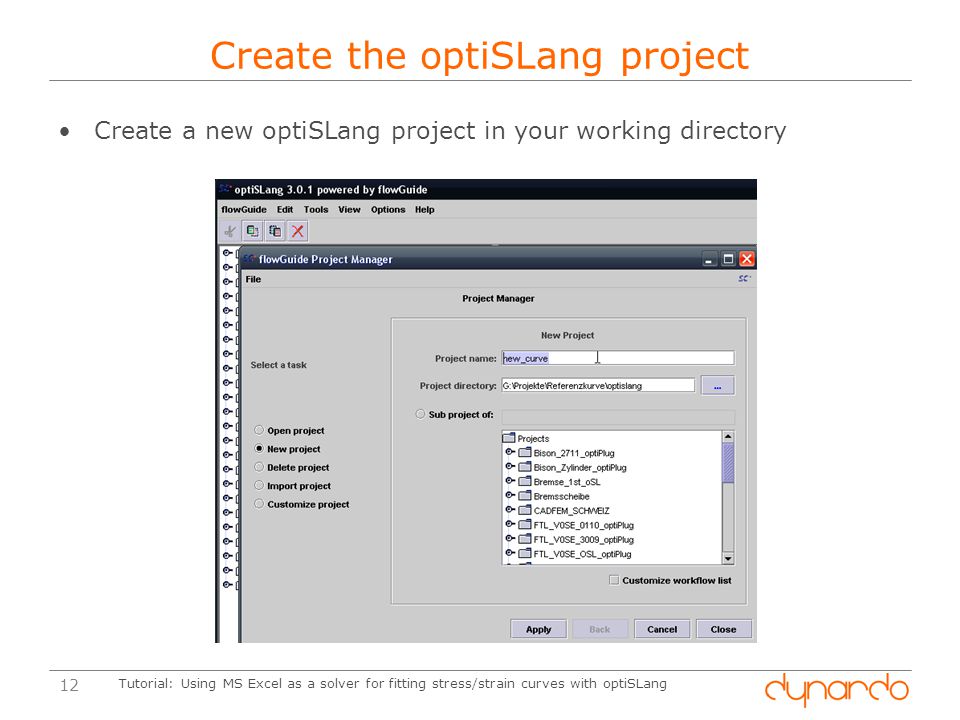Click into the Project name field
This screenshot has height=720, width=960.
pos(618,358)
